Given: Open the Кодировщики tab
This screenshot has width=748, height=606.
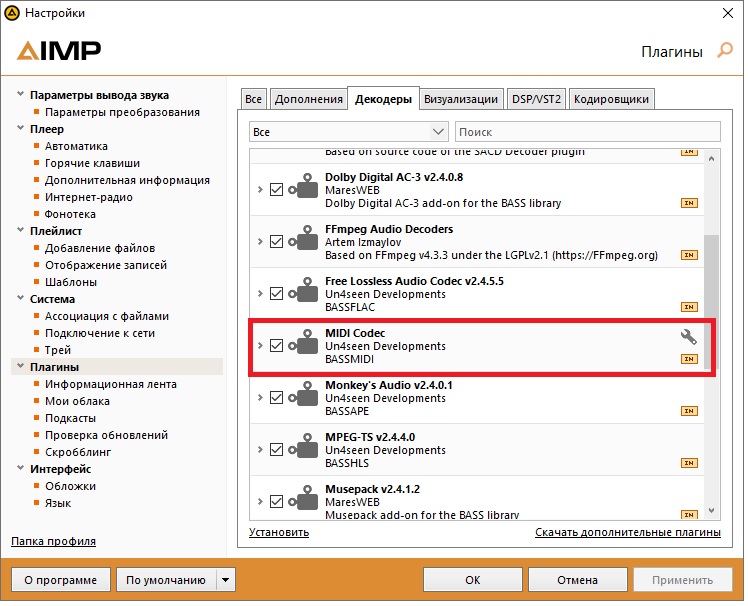Looking at the screenshot, I should click(x=613, y=98).
